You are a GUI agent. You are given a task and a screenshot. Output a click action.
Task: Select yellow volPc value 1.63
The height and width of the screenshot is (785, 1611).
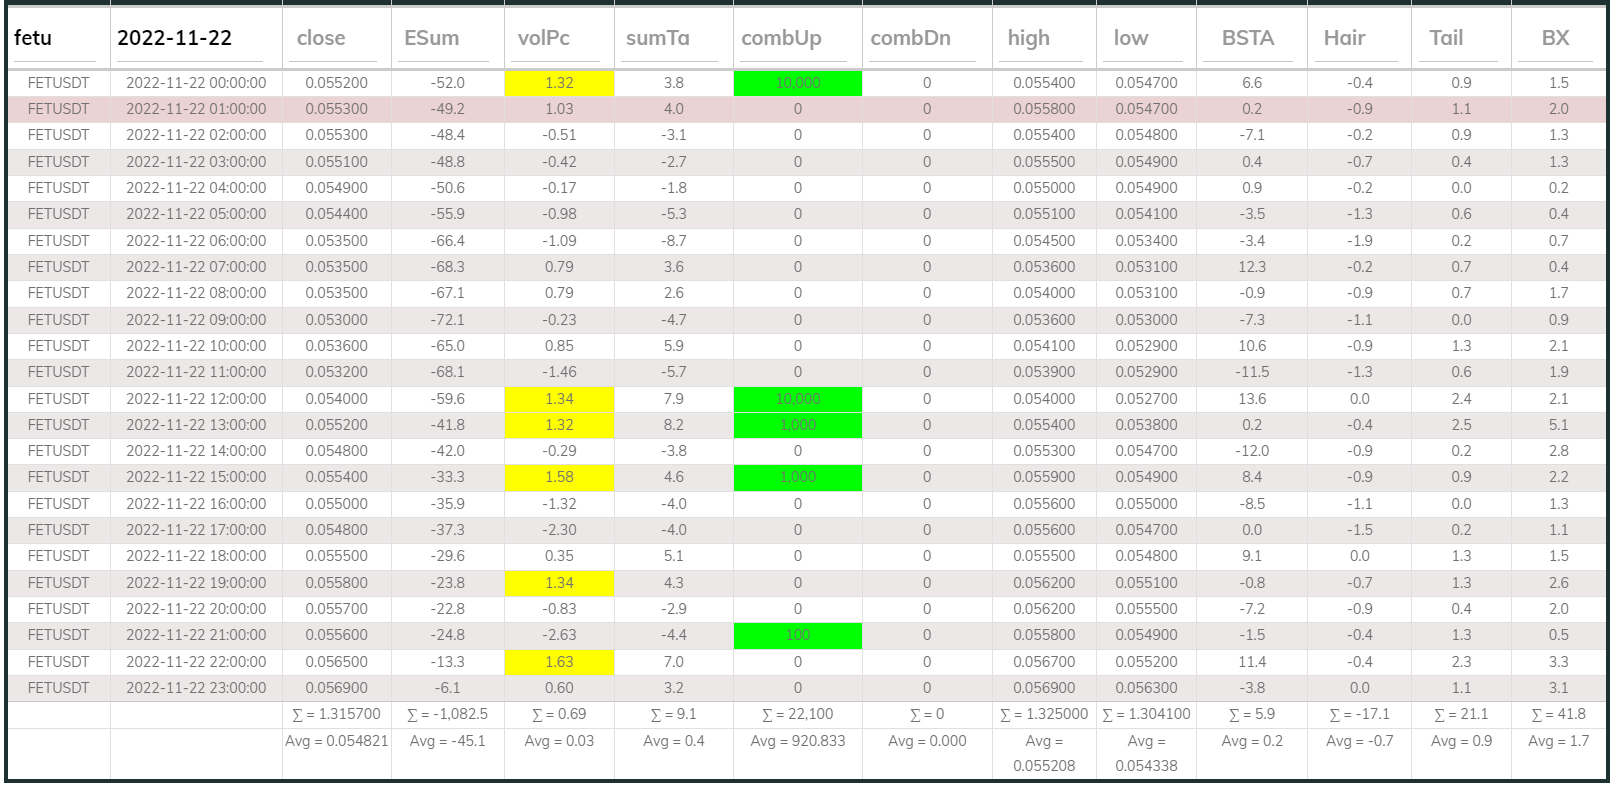pyautogui.click(x=559, y=662)
